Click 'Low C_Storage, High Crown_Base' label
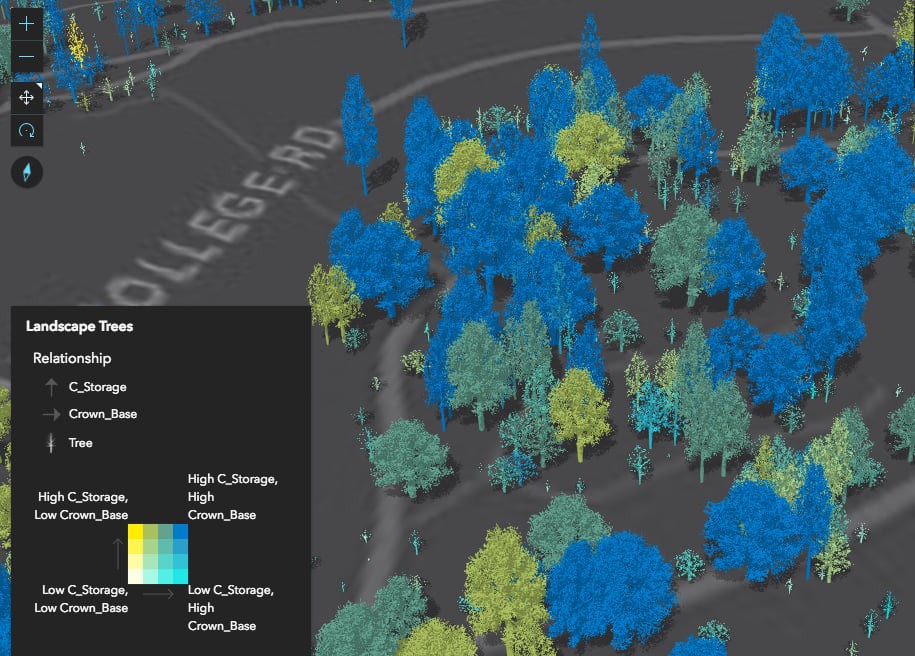Screen dimensions: 915x656 (231, 608)
